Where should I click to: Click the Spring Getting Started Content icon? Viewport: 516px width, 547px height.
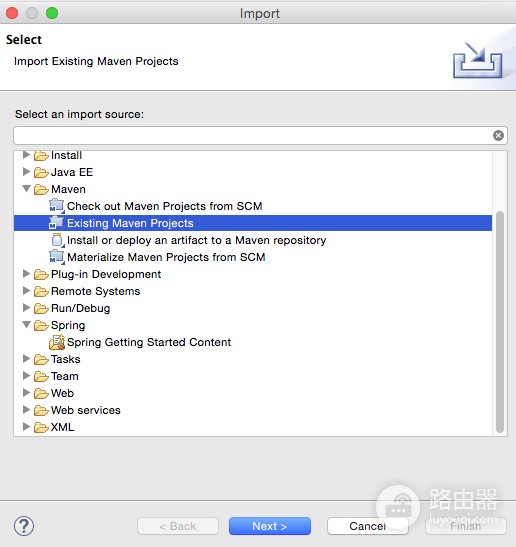click(x=57, y=342)
